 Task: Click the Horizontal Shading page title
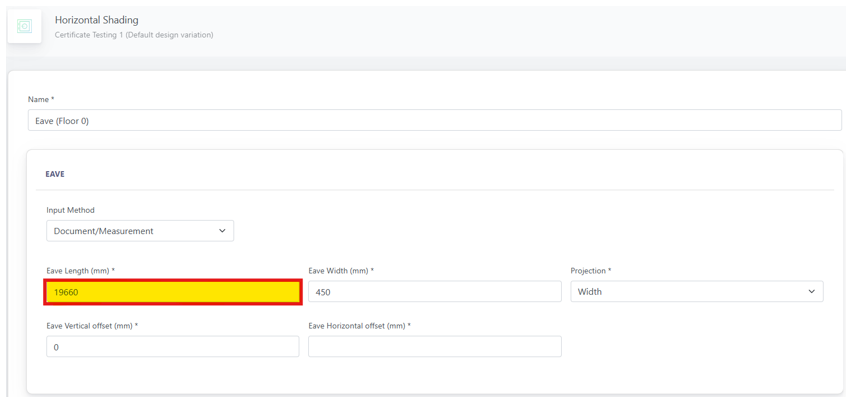(97, 20)
